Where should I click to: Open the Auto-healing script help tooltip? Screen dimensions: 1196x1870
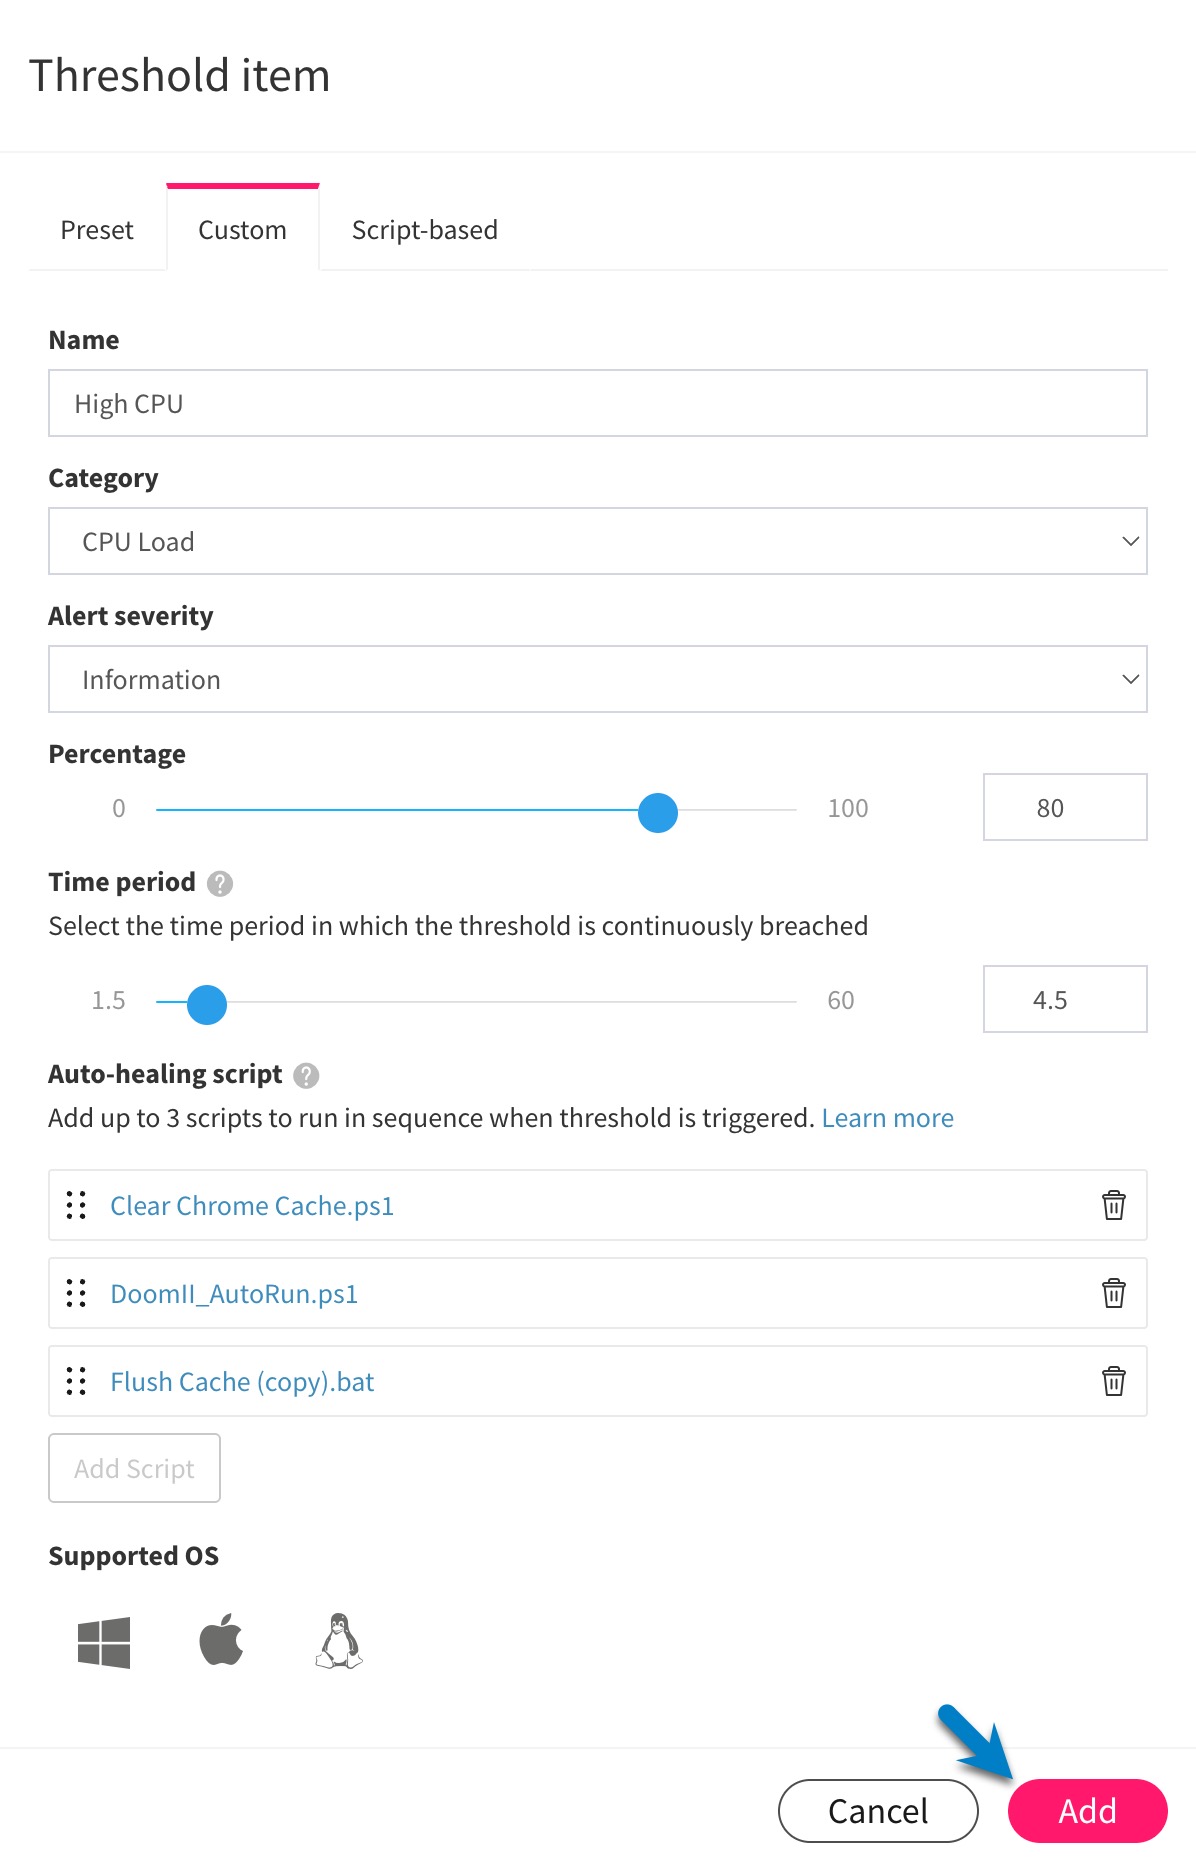tap(307, 1075)
